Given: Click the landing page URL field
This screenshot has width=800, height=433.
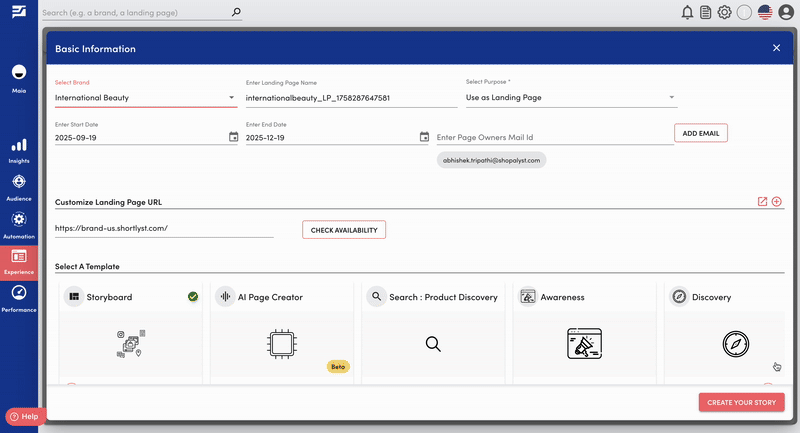Looking at the screenshot, I should tap(164, 228).
